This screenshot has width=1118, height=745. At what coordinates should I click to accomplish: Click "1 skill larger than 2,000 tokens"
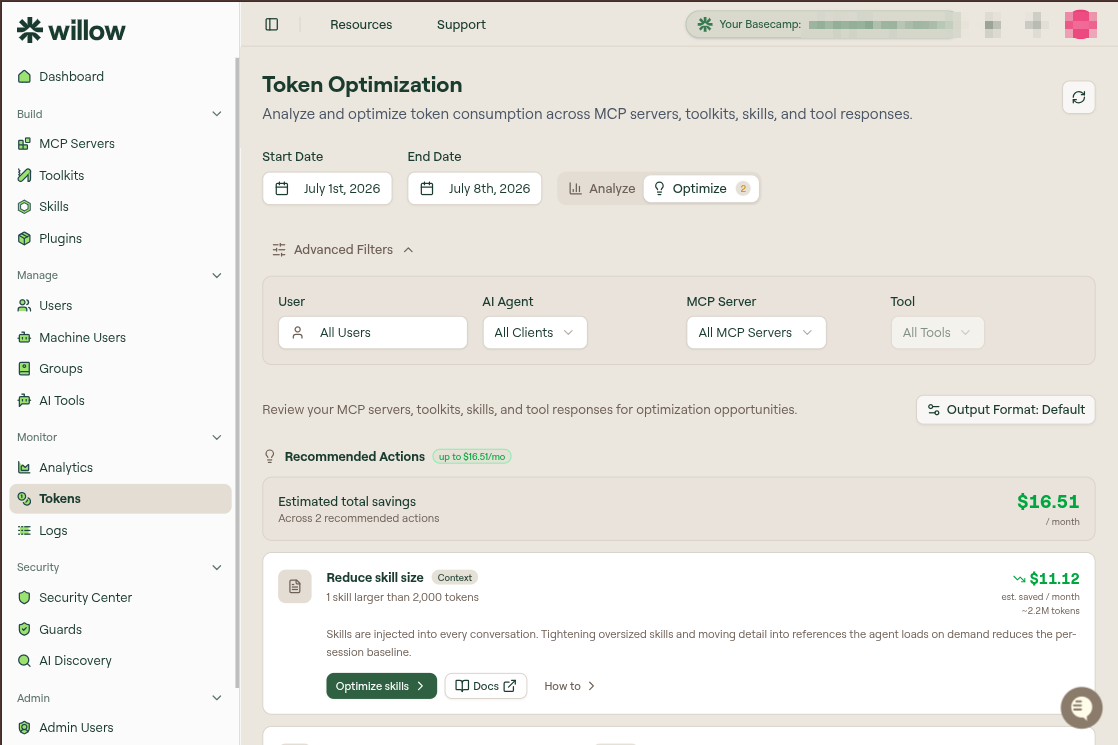click(403, 597)
